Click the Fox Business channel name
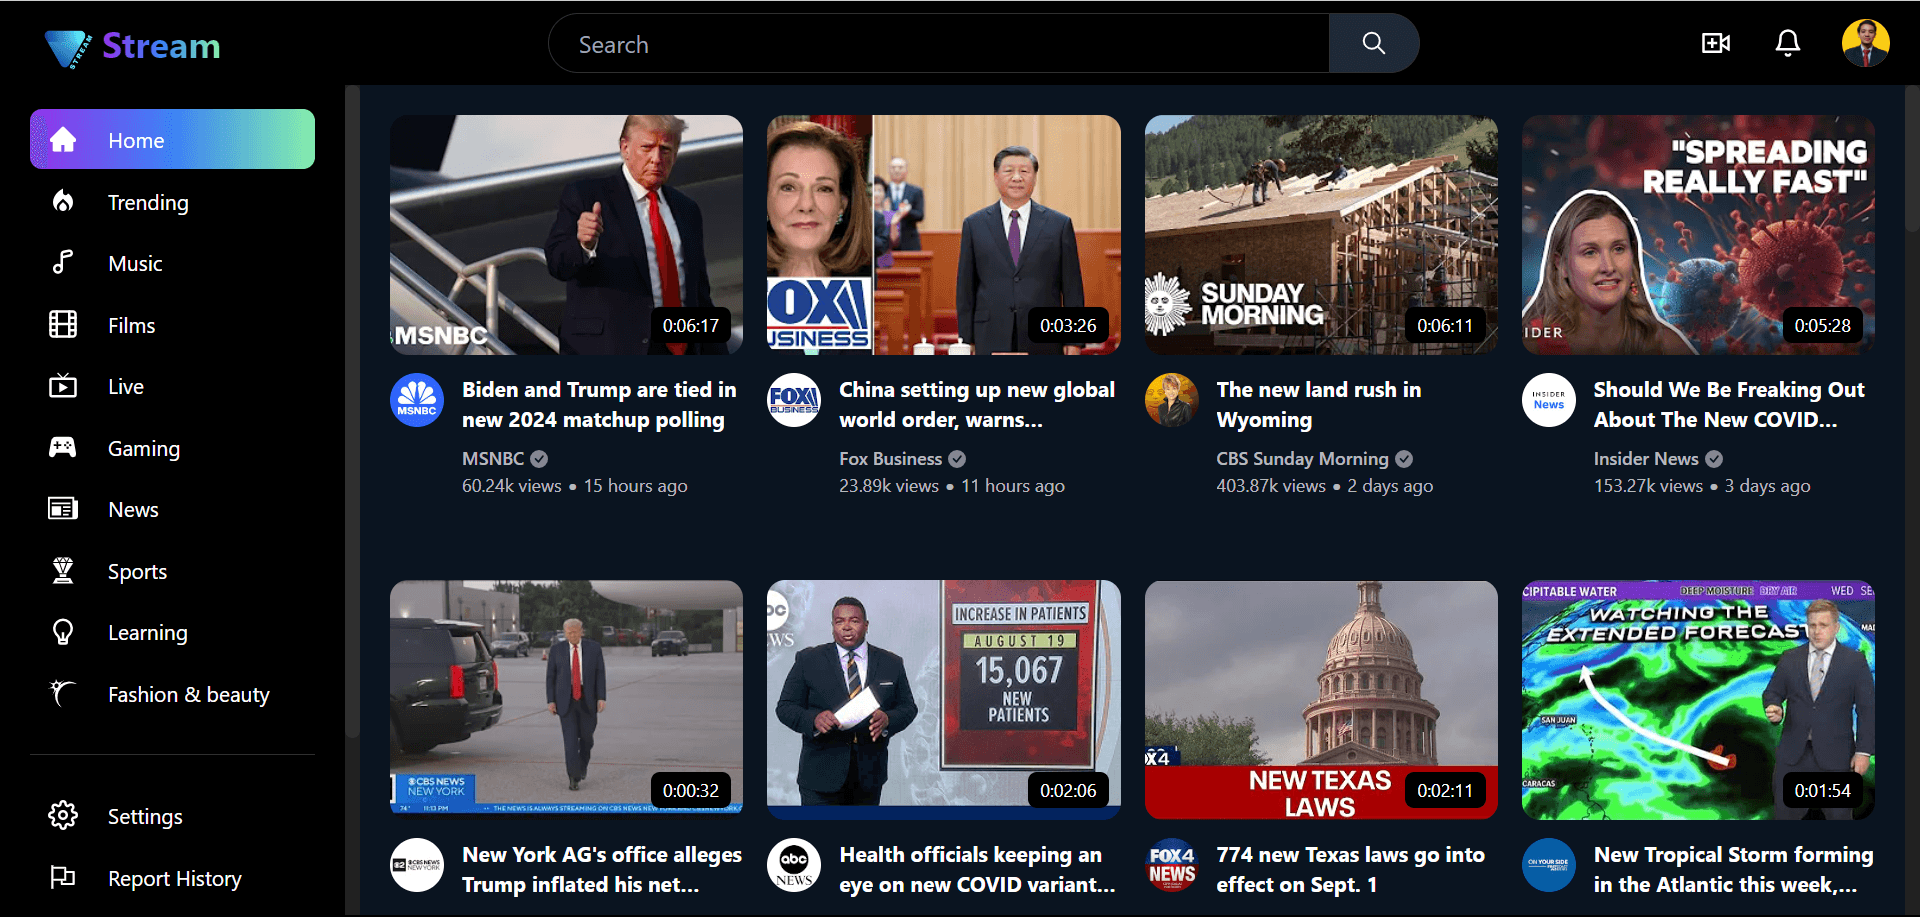 (x=891, y=459)
